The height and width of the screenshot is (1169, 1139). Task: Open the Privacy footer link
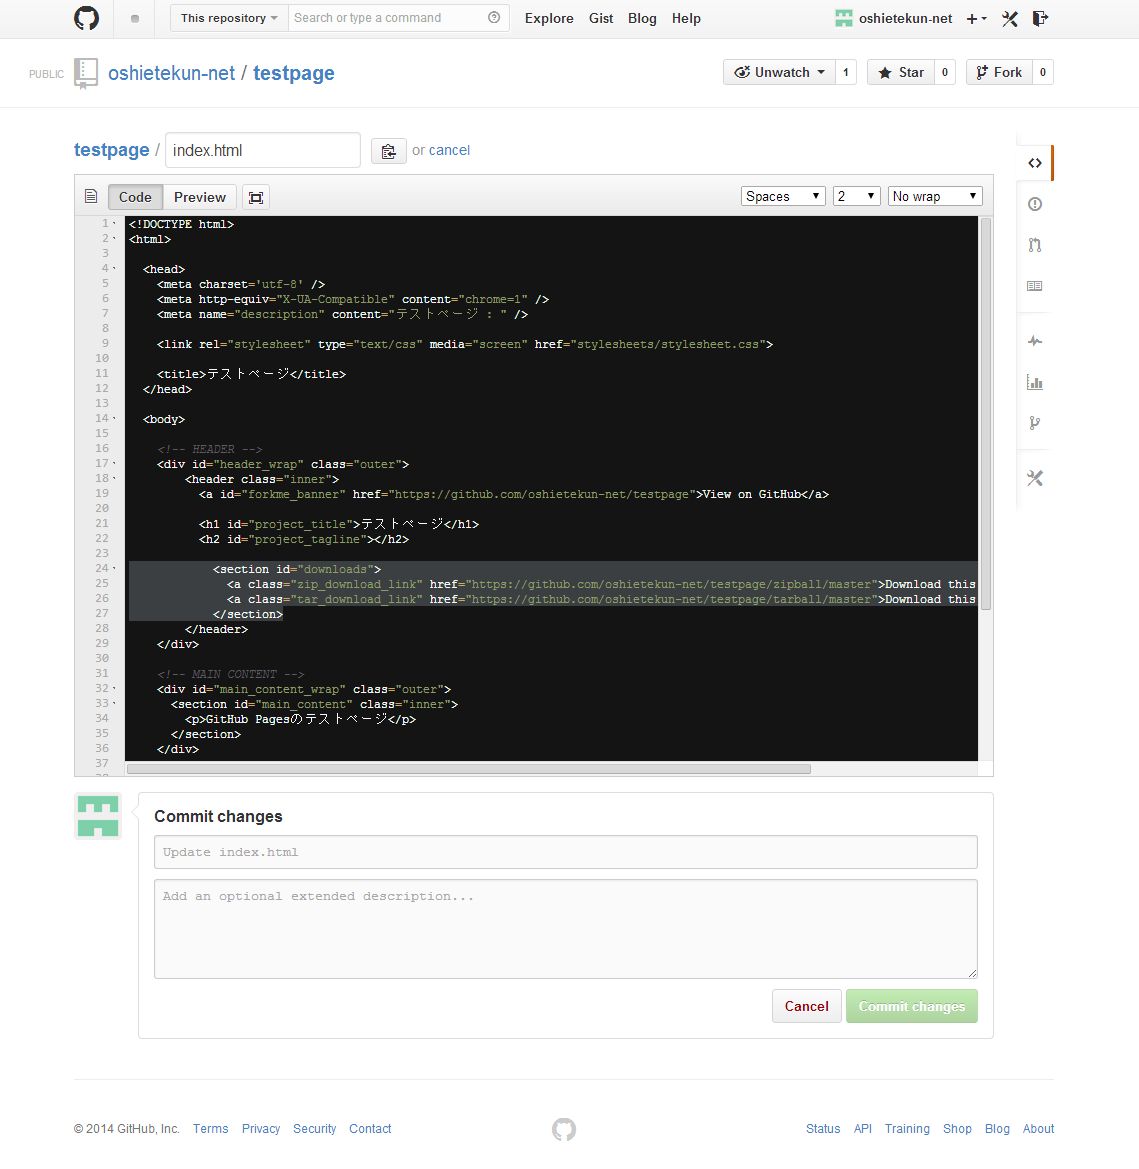tap(261, 1129)
